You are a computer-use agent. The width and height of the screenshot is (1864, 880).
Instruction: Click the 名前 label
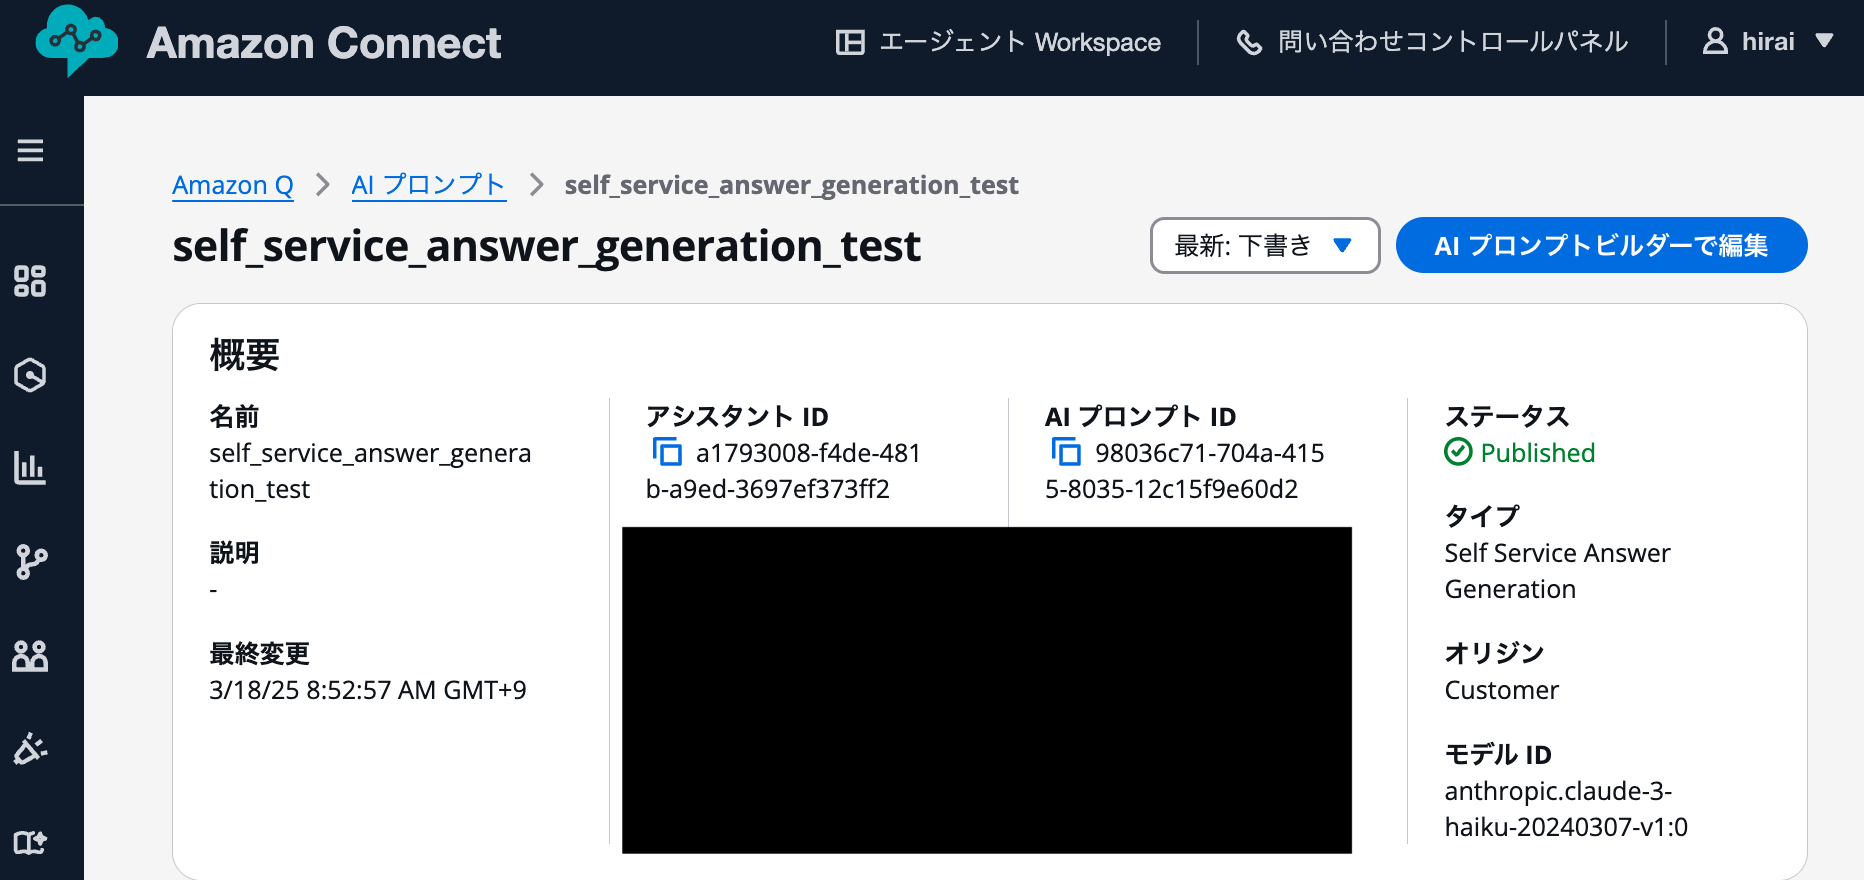coord(234,416)
